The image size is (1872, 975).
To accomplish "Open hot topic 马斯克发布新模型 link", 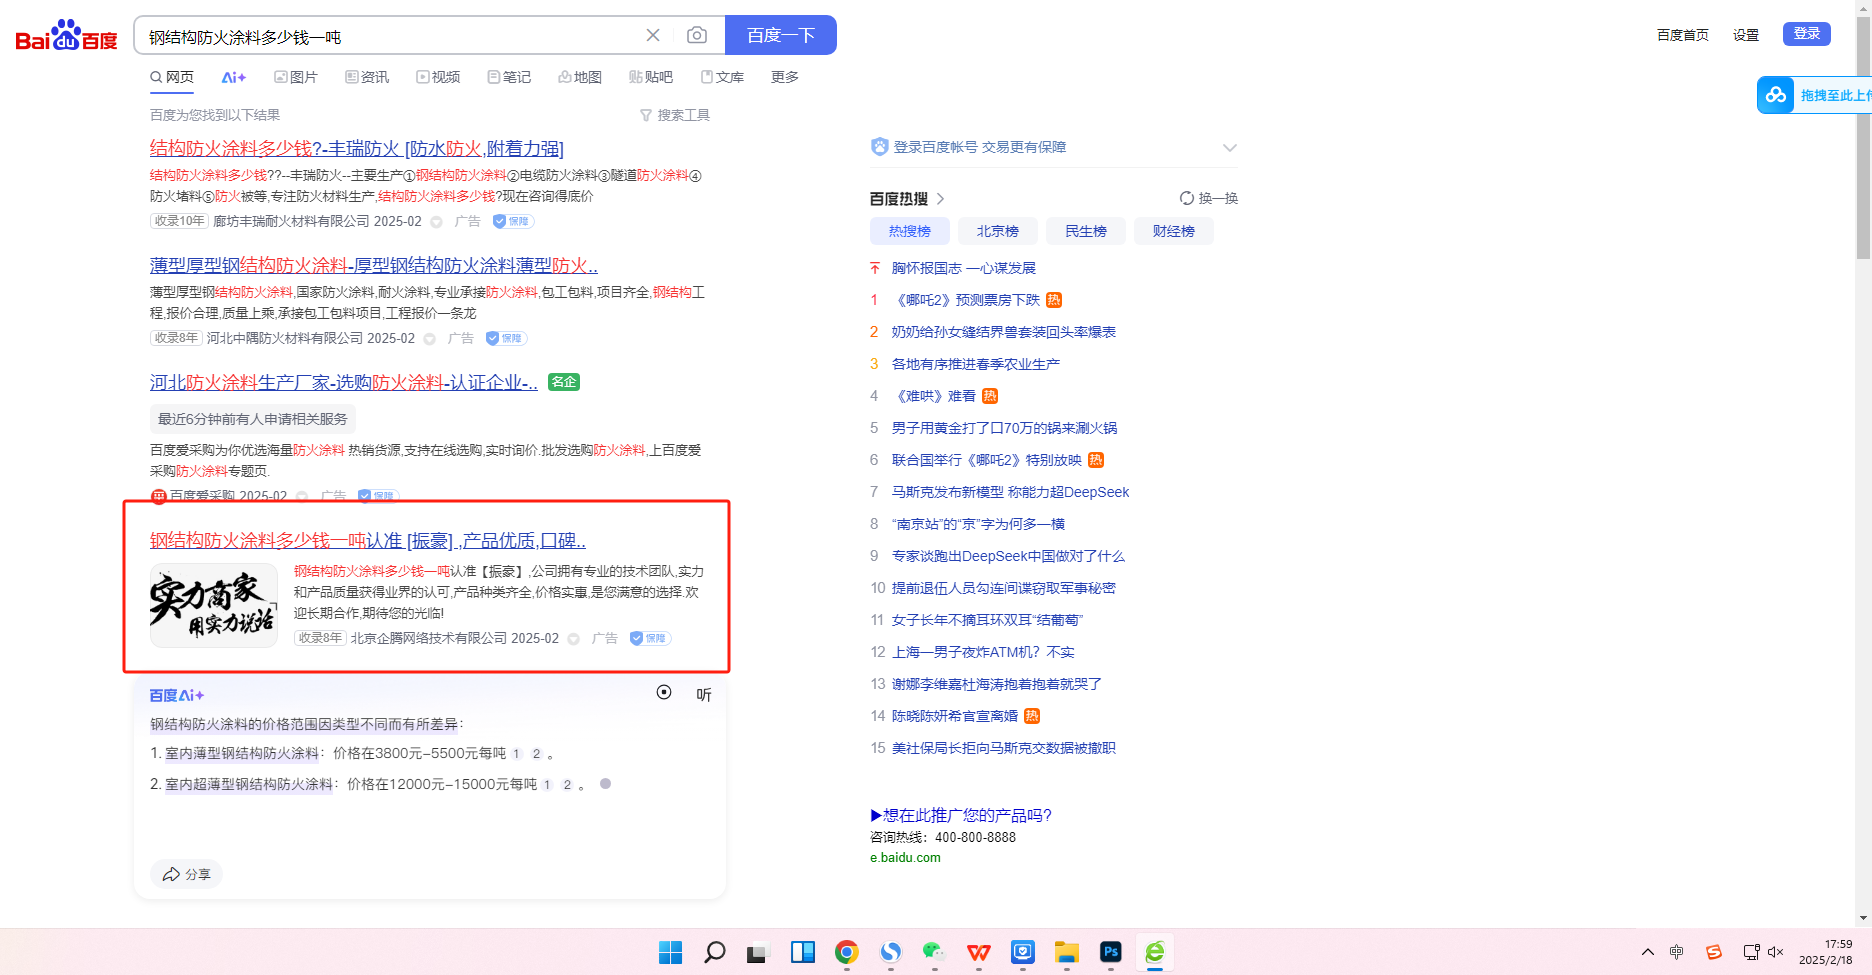I will tap(1010, 492).
